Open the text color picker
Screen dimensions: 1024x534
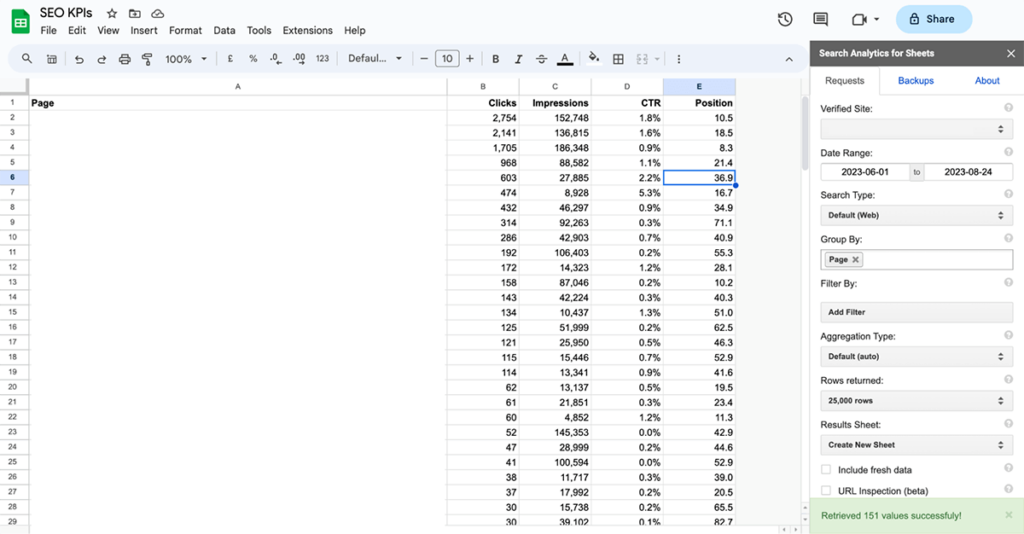(x=565, y=59)
